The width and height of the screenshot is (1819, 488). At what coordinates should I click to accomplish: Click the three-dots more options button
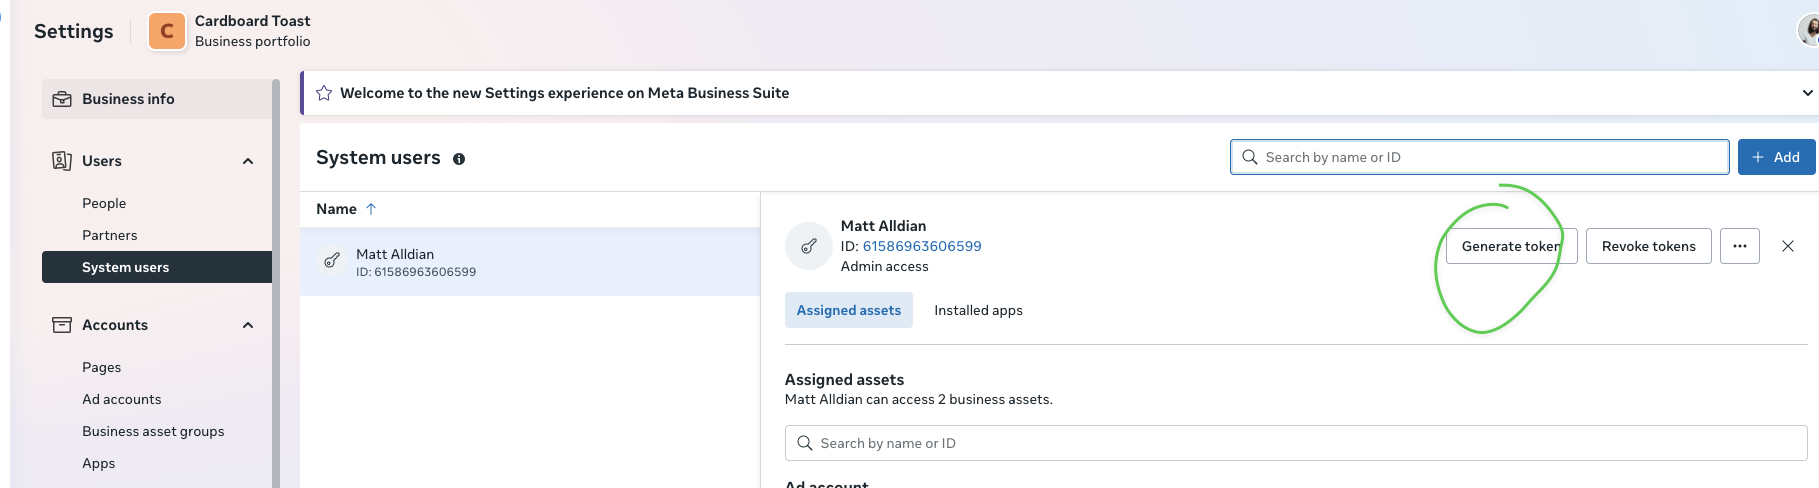coord(1739,246)
